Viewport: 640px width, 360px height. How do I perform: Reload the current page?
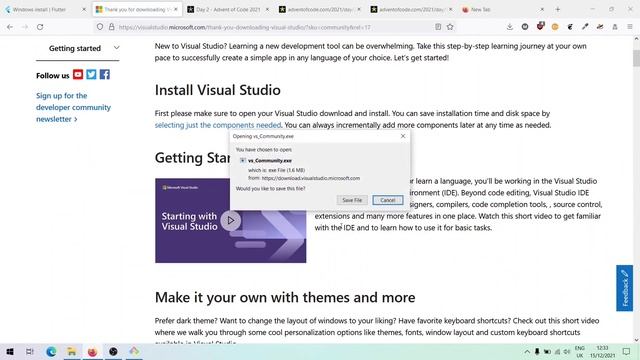(40, 27)
